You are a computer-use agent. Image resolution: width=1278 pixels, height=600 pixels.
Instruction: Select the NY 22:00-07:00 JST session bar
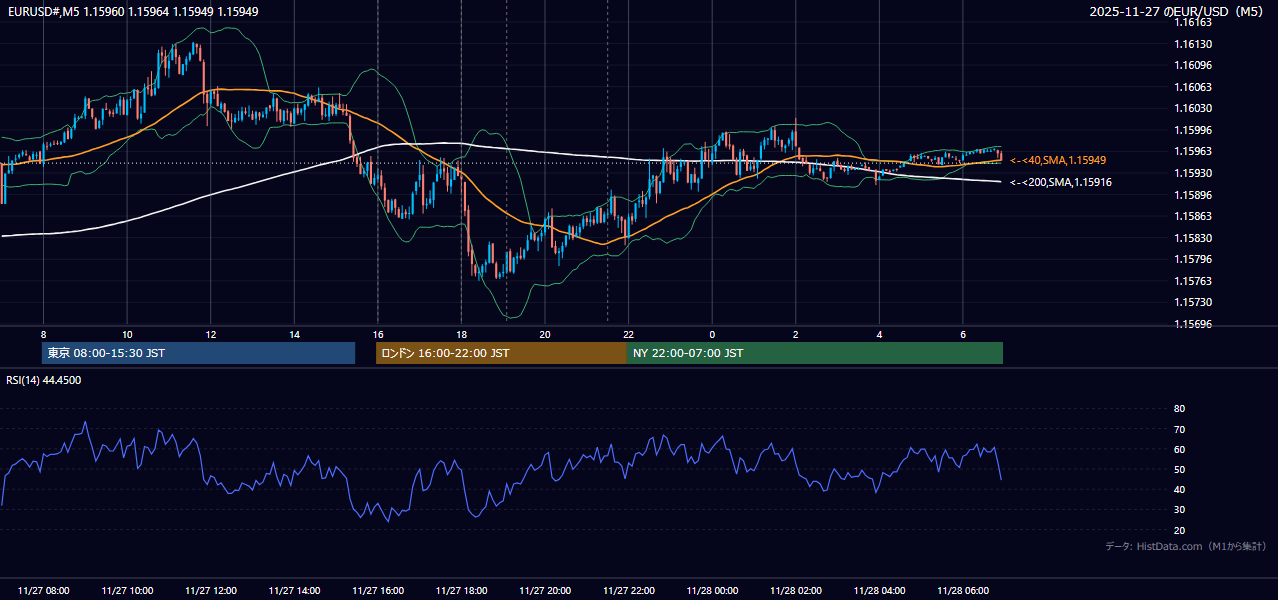(815, 353)
